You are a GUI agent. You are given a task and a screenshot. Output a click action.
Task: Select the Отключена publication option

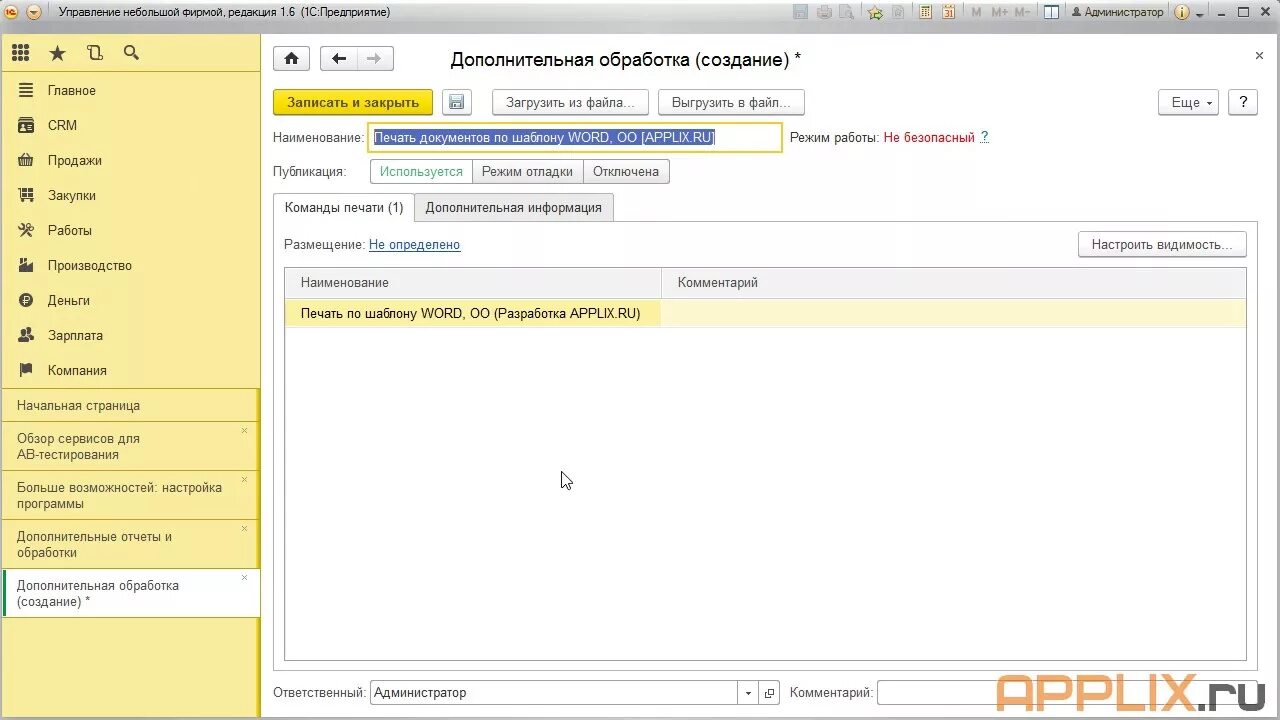pyautogui.click(x=626, y=171)
